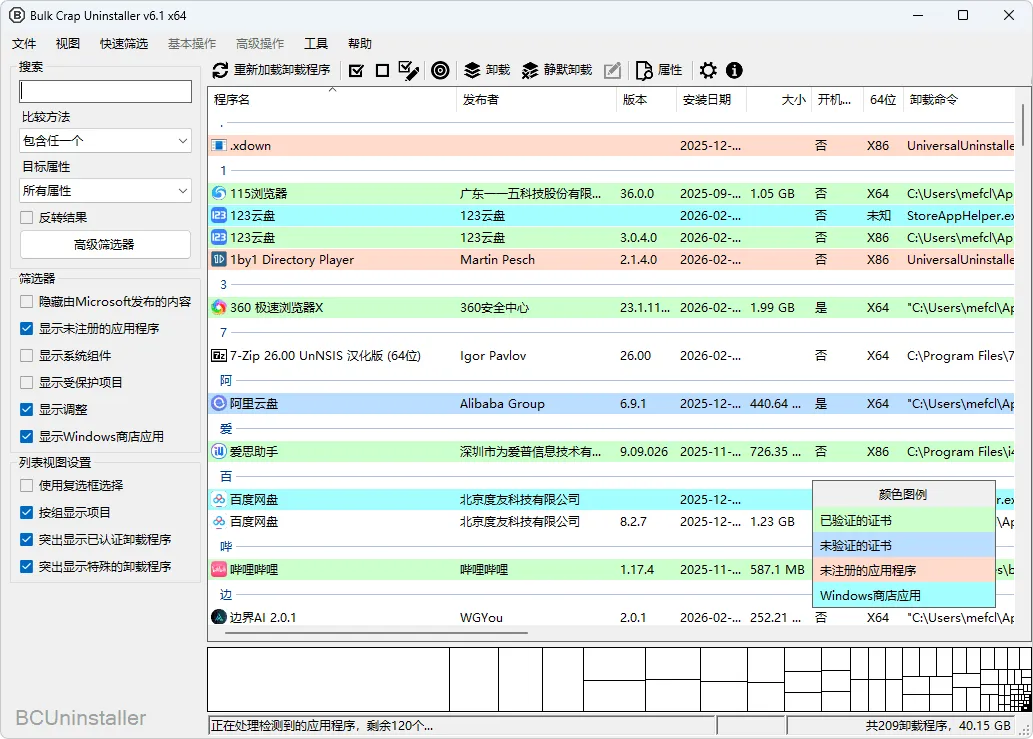The width and height of the screenshot is (1033, 739).
Task: Open the 工具 menu
Action: pos(316,43)
